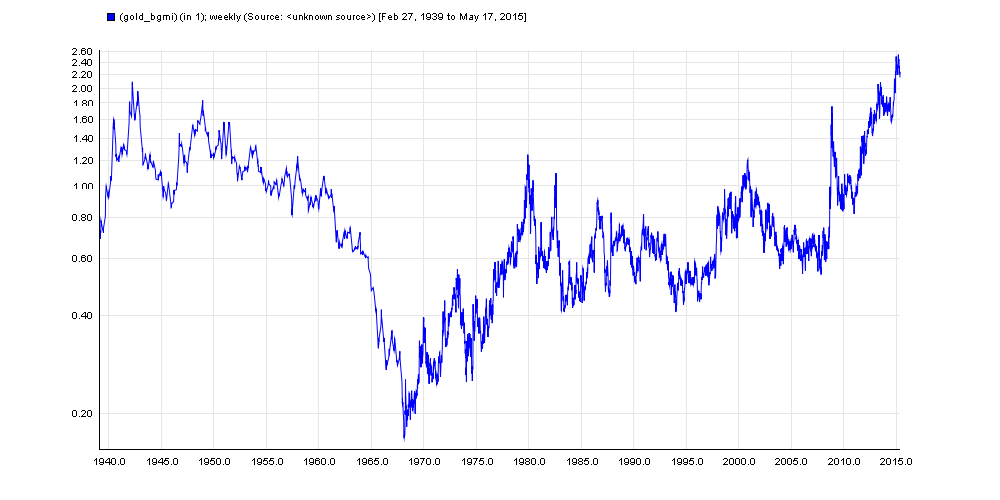Click the x-axis label 1965.0
The width and height of the screenshot is (1000, 500).
point(371,462)
